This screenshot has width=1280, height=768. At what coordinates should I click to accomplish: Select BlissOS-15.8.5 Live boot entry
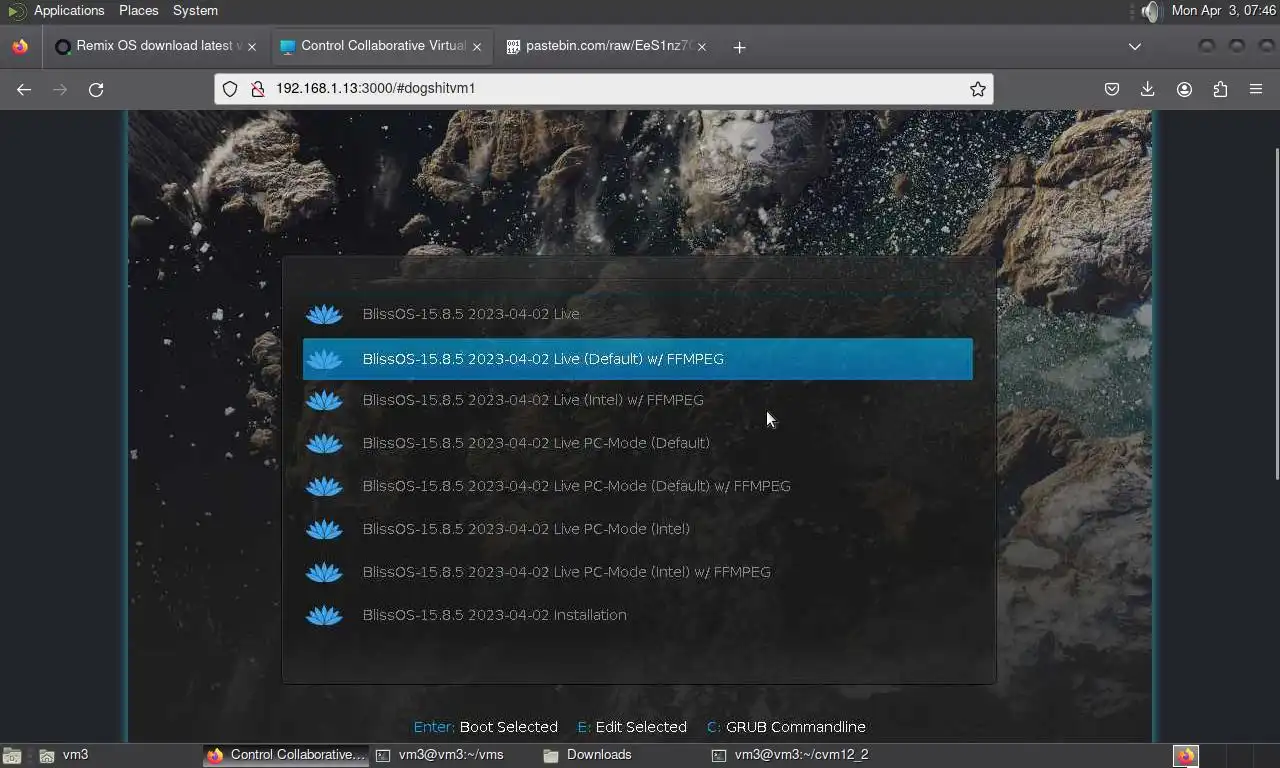pos(638,314)
